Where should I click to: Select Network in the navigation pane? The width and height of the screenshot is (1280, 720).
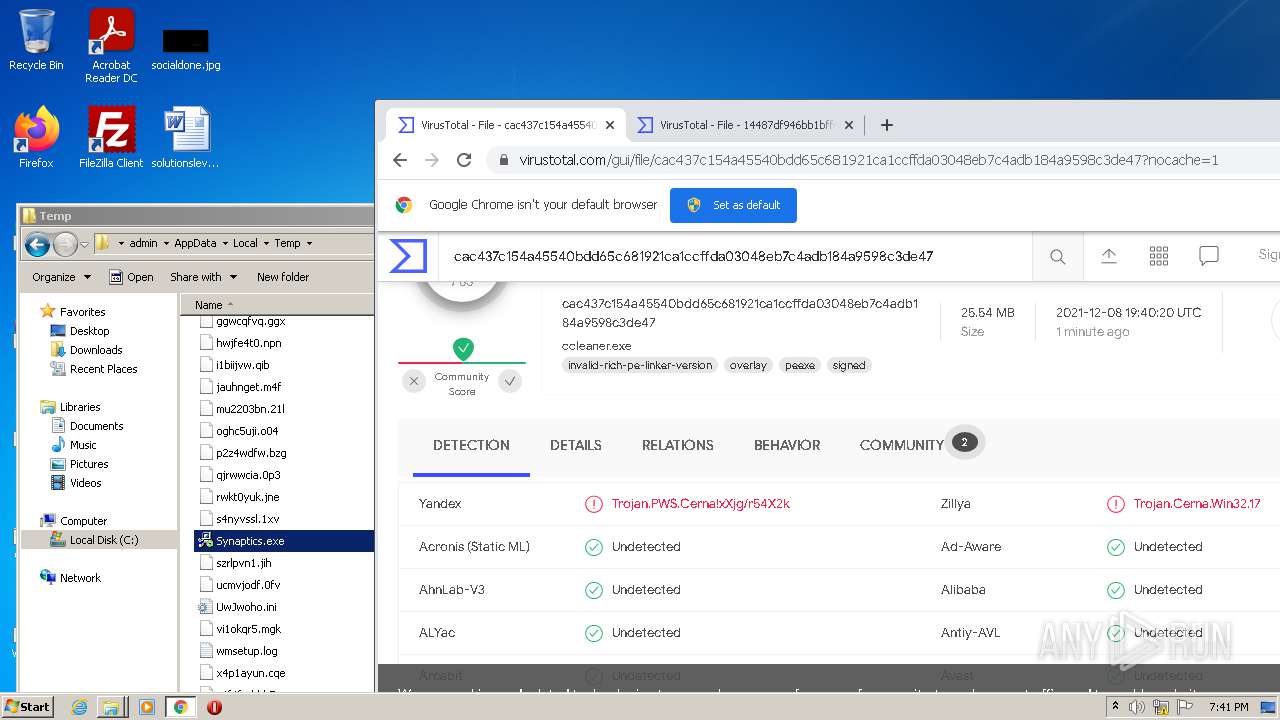point(80,578)
